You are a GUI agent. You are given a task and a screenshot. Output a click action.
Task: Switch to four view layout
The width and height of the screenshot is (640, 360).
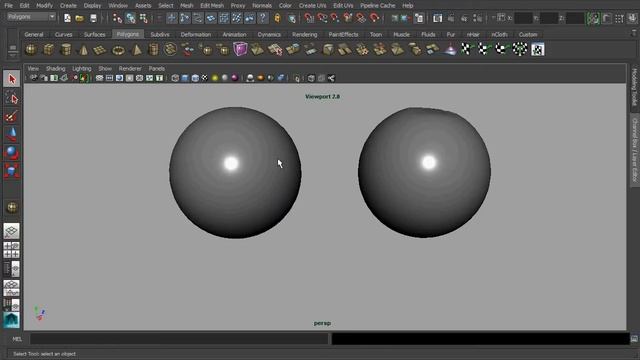click(11, 250)
